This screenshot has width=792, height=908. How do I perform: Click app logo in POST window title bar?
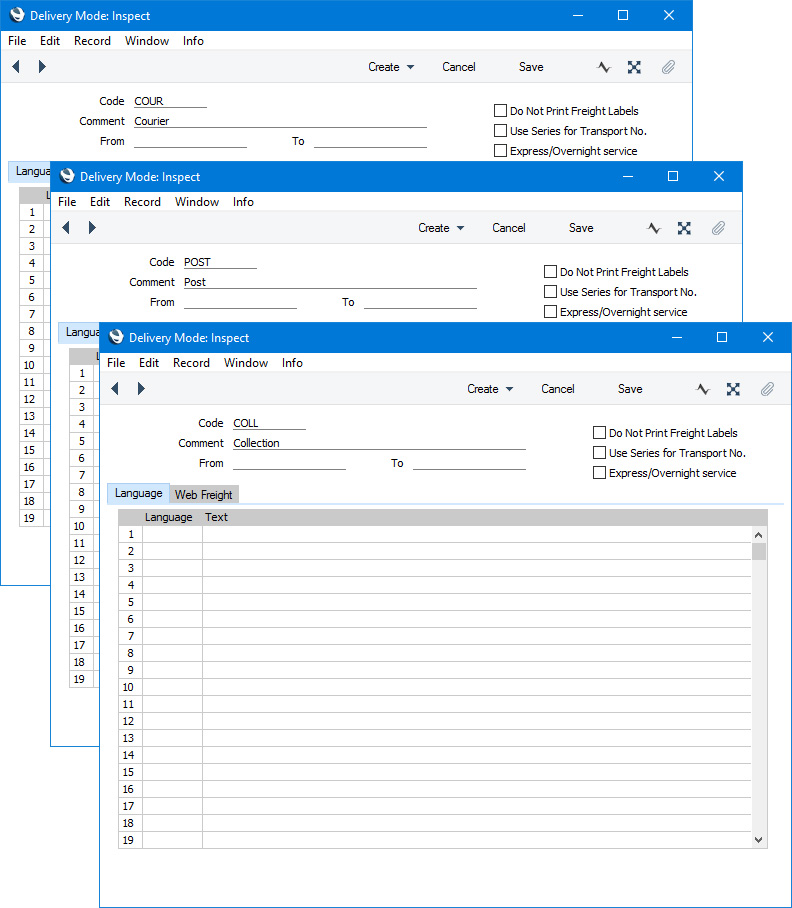click(67, 176)
